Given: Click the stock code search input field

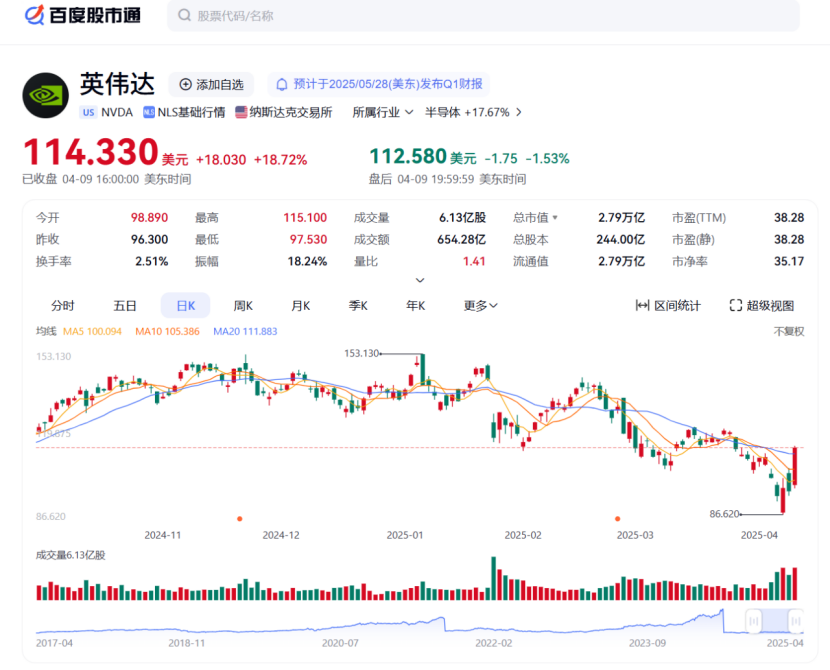Looking at the screenshot, I should tap(480, 16).
